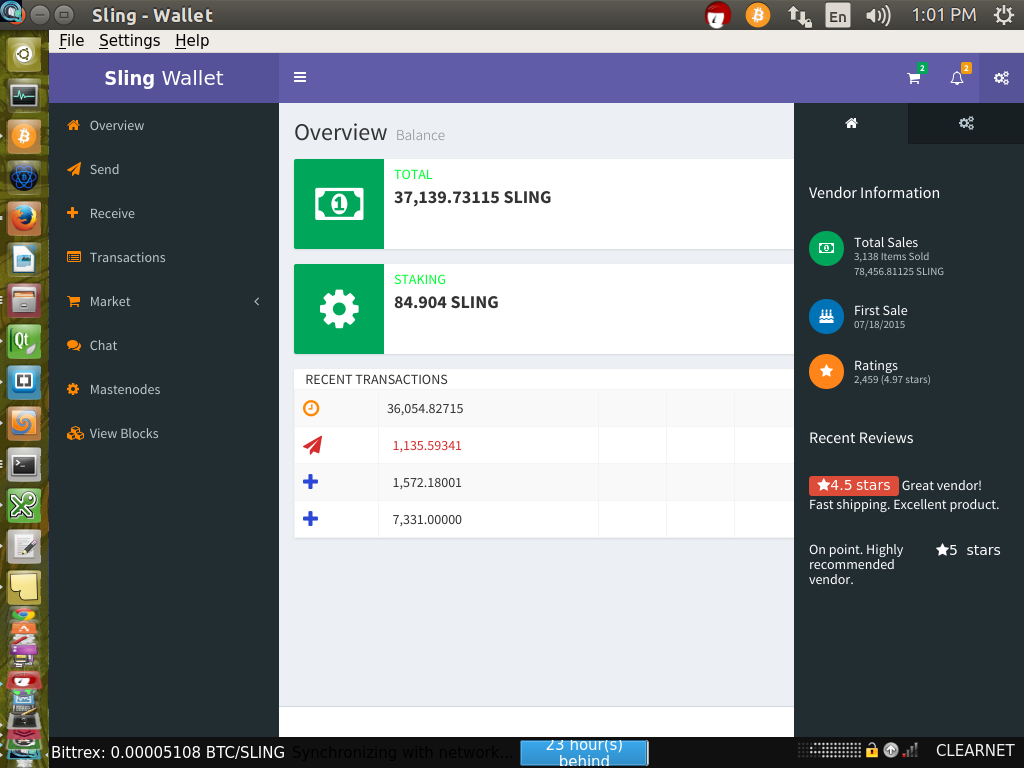Click the 5 stars review rating

(968, 550)
